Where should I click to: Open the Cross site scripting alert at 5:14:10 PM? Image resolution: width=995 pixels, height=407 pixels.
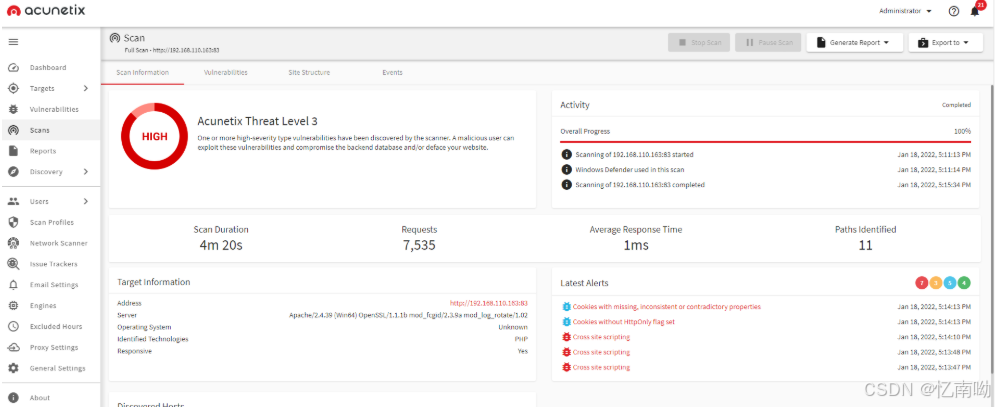602,337
